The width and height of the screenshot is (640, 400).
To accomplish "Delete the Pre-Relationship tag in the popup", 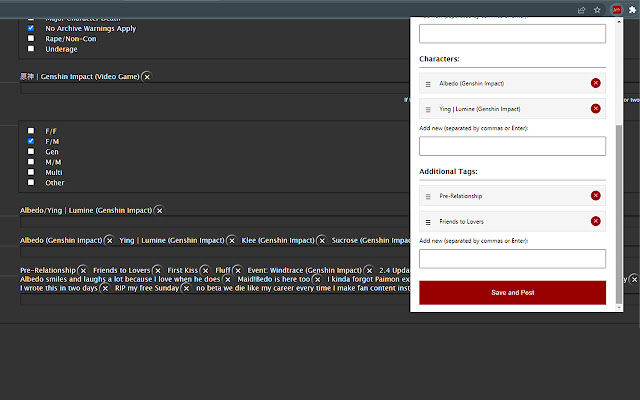I will click(x=596, y=196).
